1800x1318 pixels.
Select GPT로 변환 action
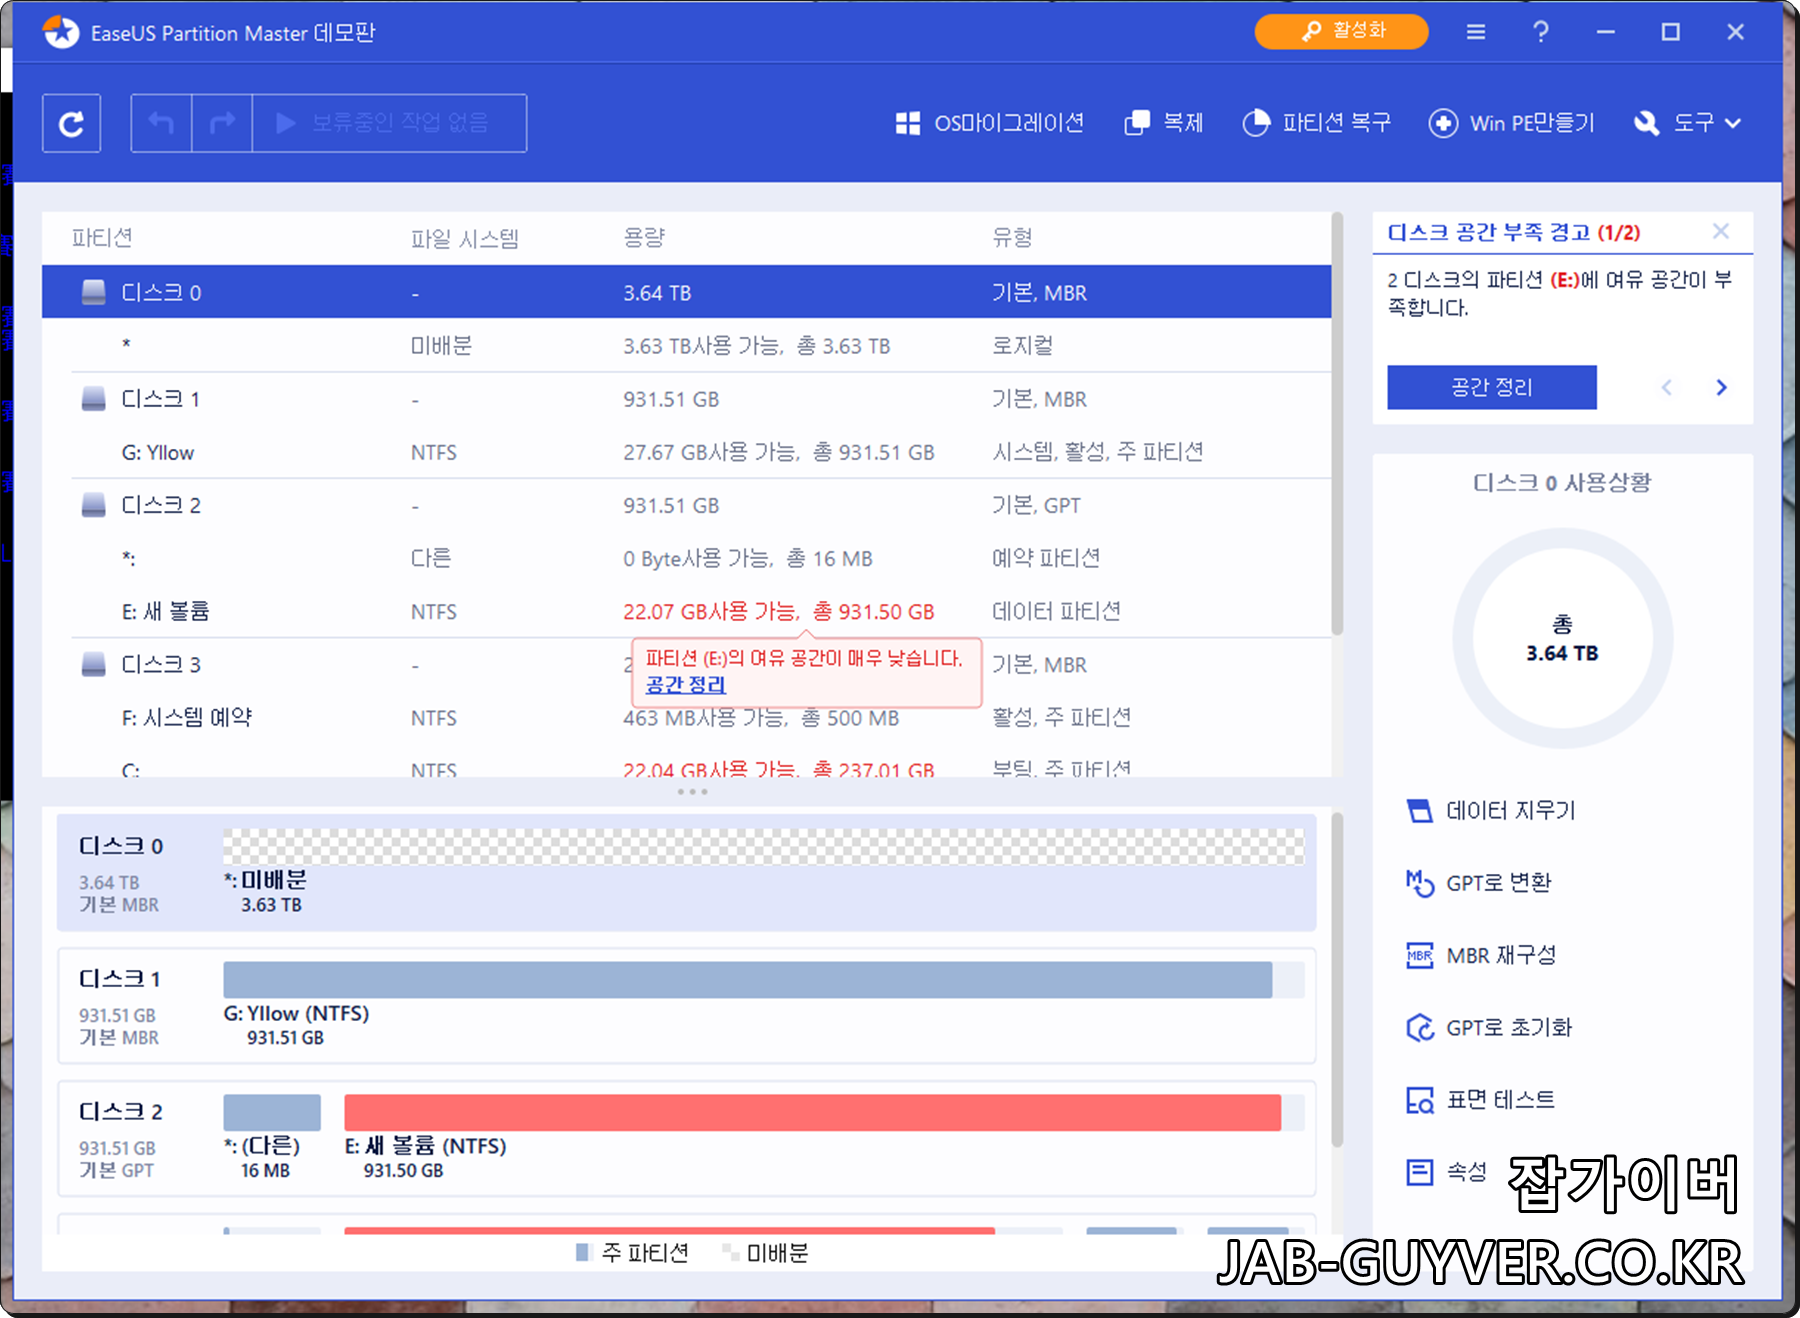pyautogui.click(x=1478, y=883)
